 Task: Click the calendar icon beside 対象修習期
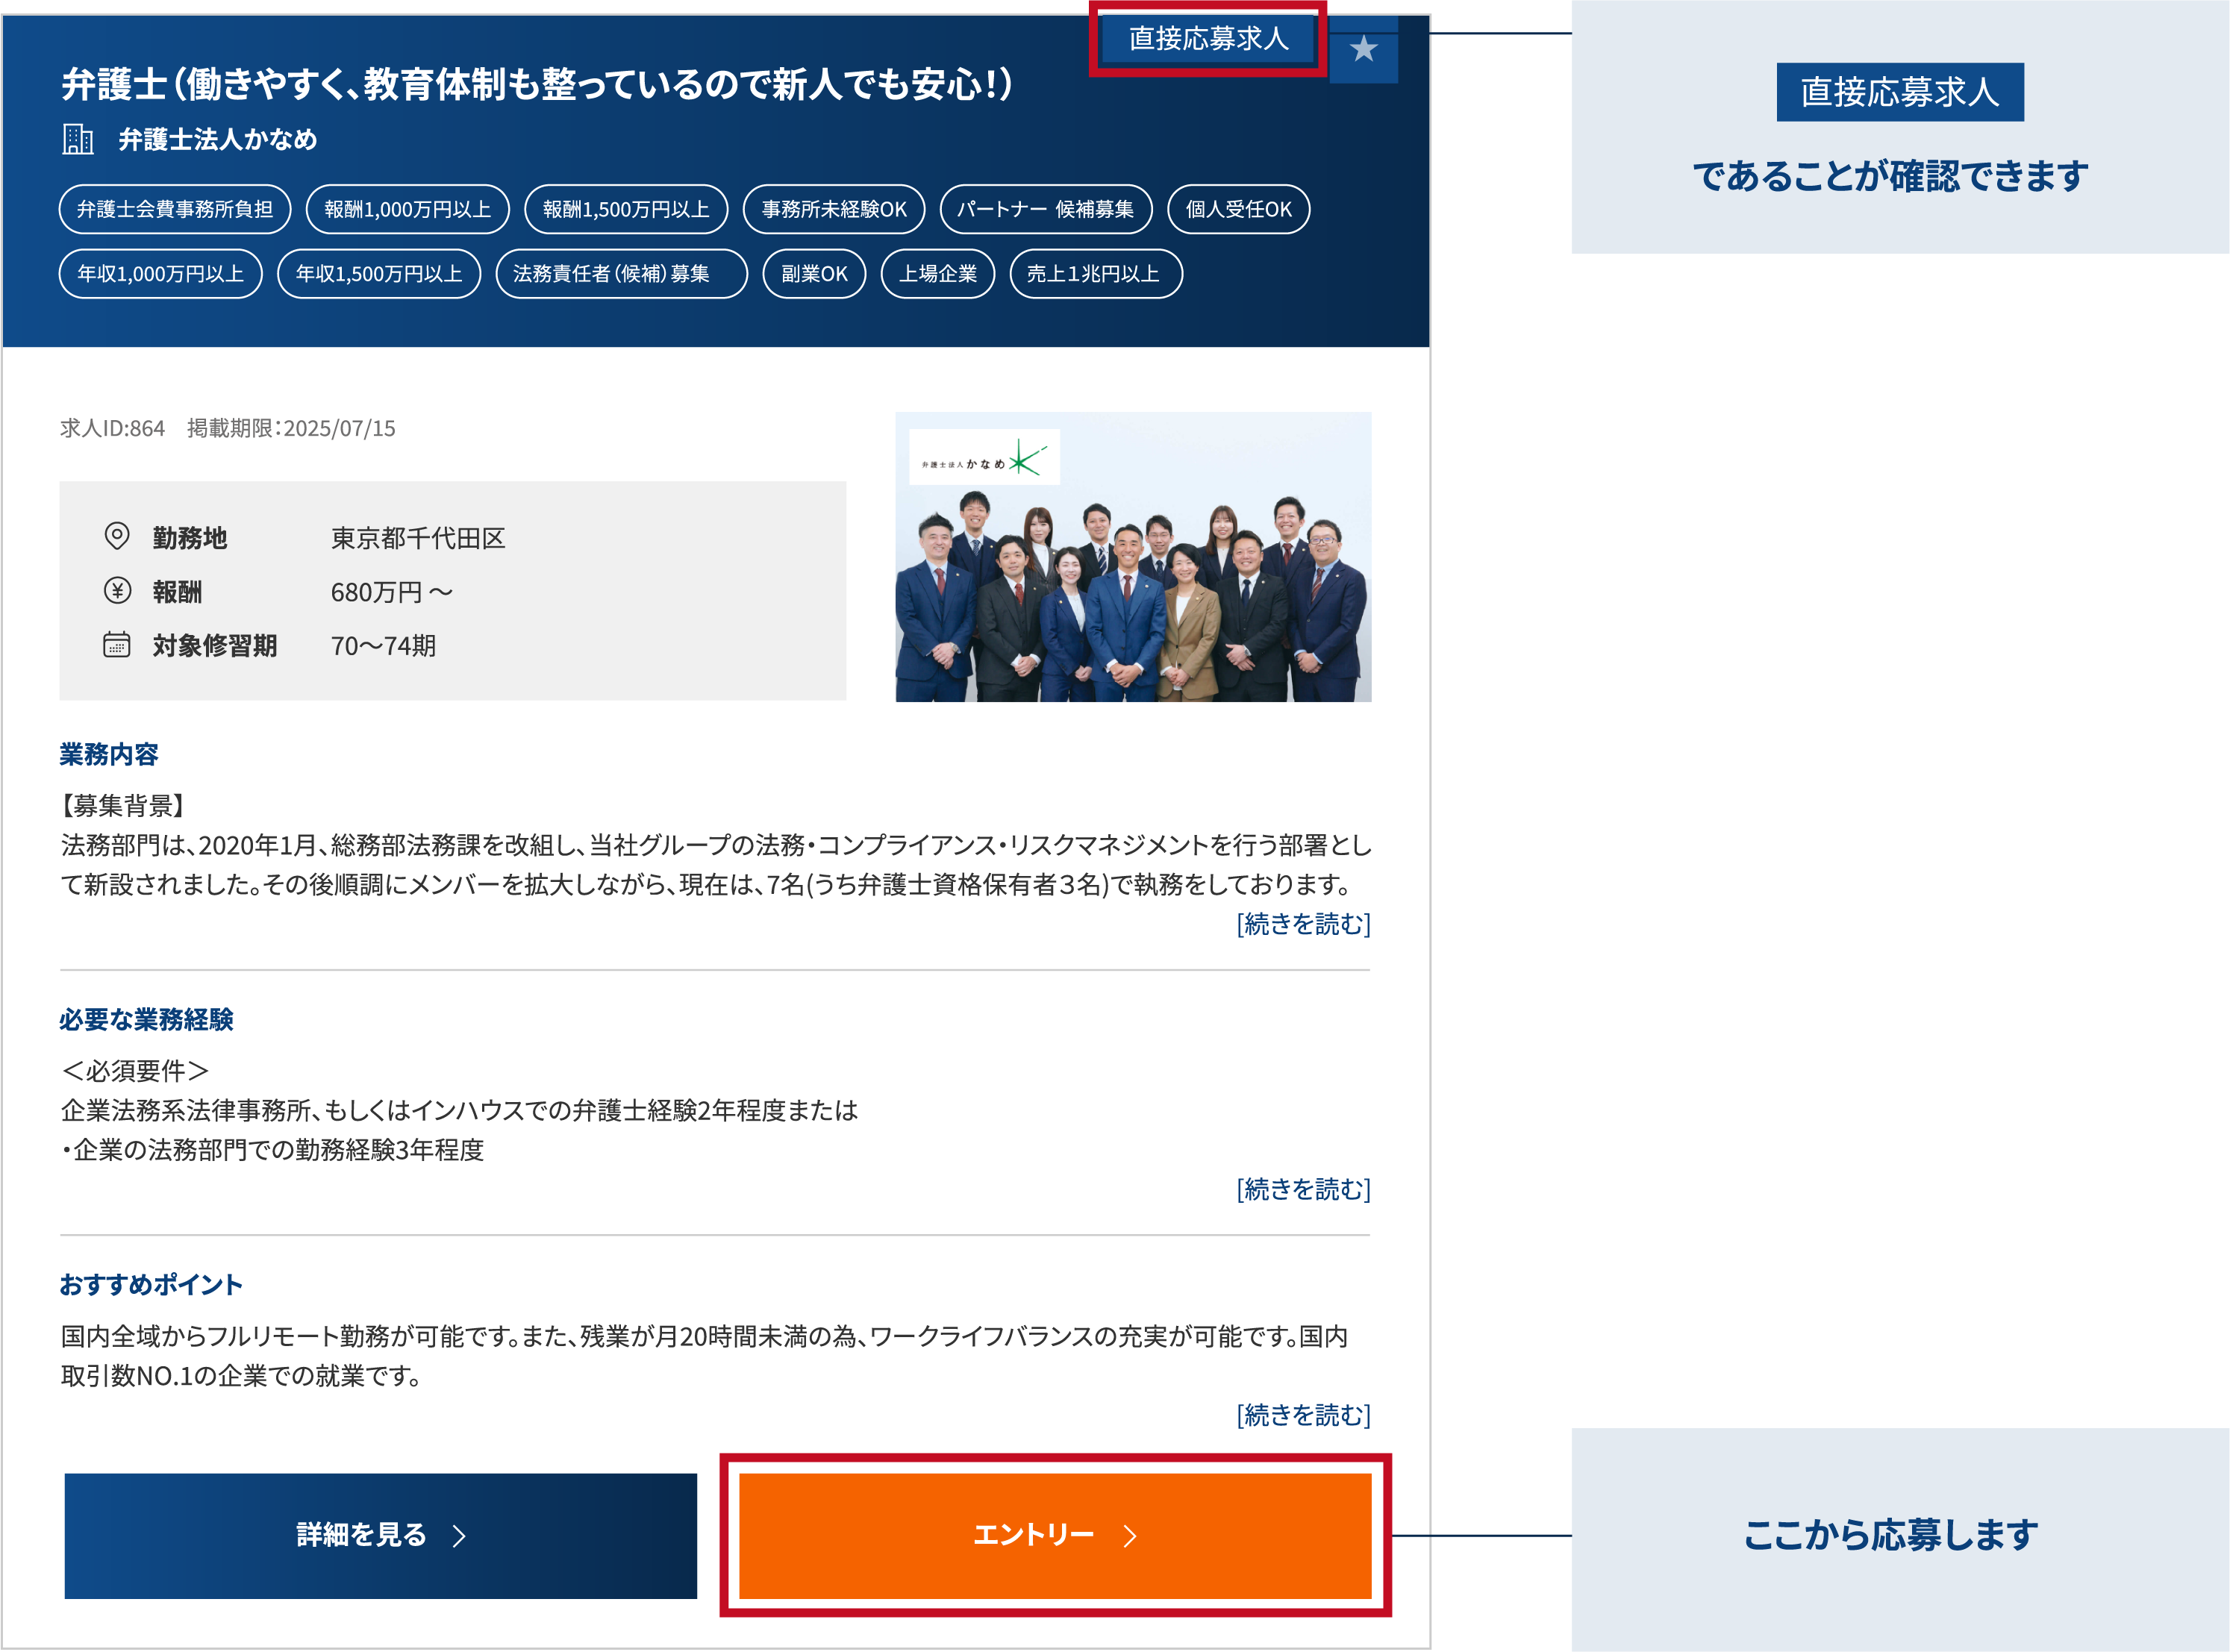tap(117, 645)
